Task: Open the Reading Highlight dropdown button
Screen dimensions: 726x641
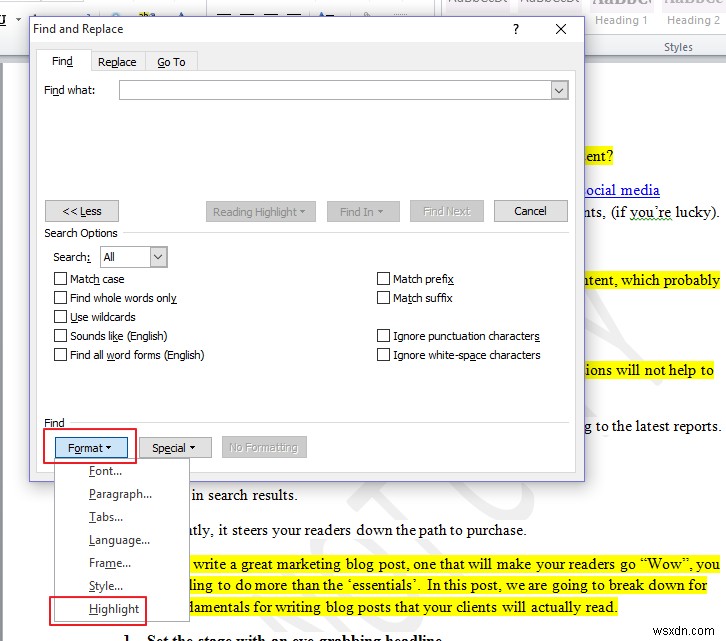Action: [261, 212]
